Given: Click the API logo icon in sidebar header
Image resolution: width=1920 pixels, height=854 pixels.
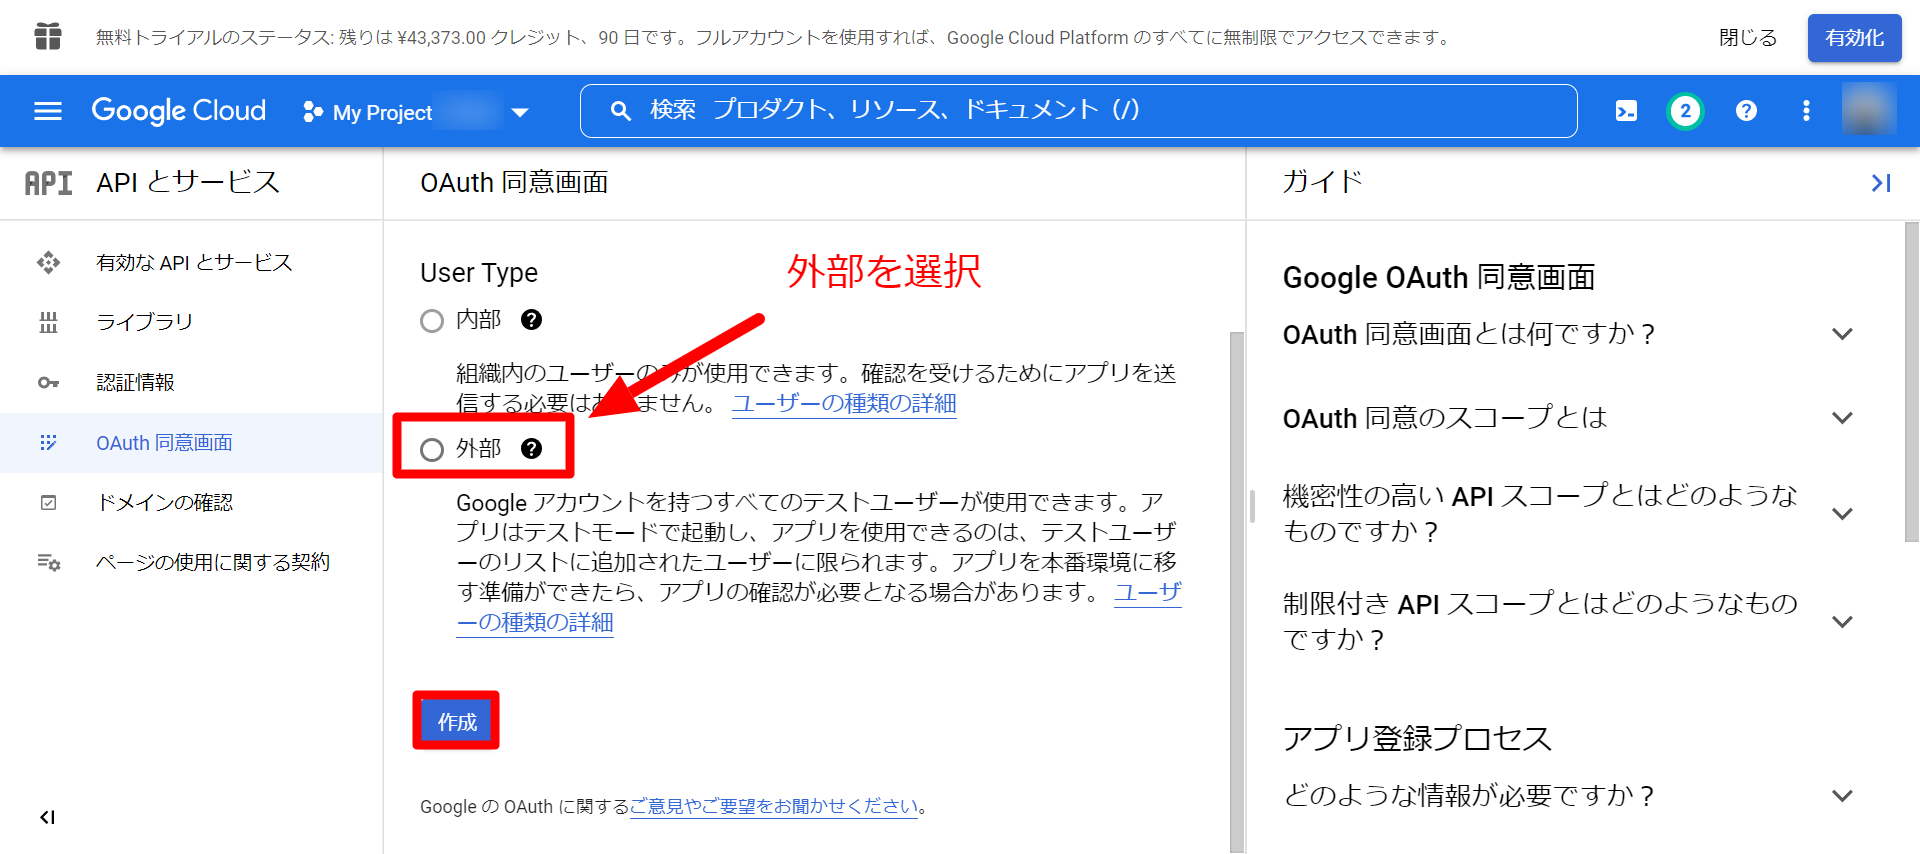Looking at the screenshot, I should 48,183.
